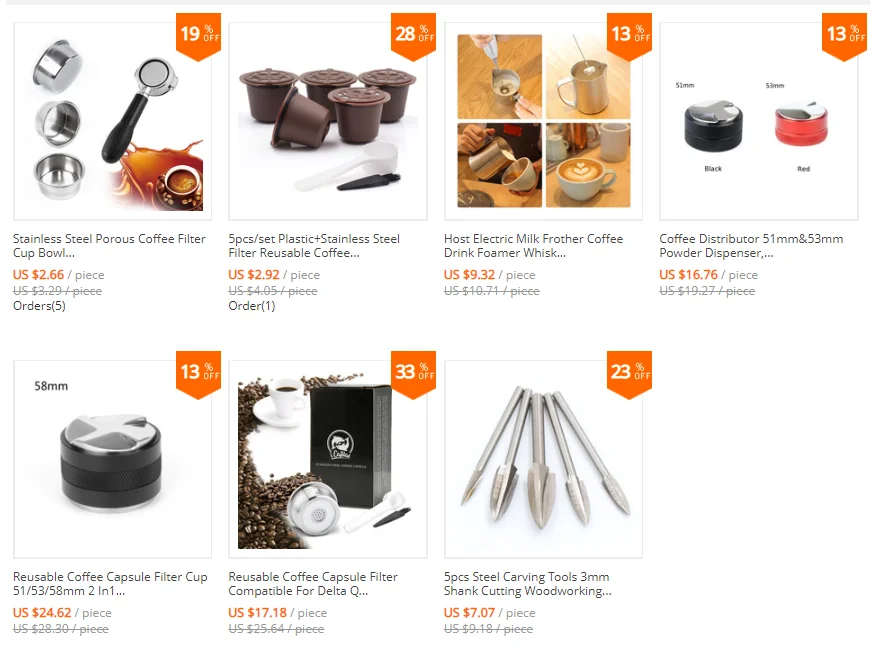Screen dimensions: 878x667
Task: Open the steel carving tools image
Action: tap(544, 459)
